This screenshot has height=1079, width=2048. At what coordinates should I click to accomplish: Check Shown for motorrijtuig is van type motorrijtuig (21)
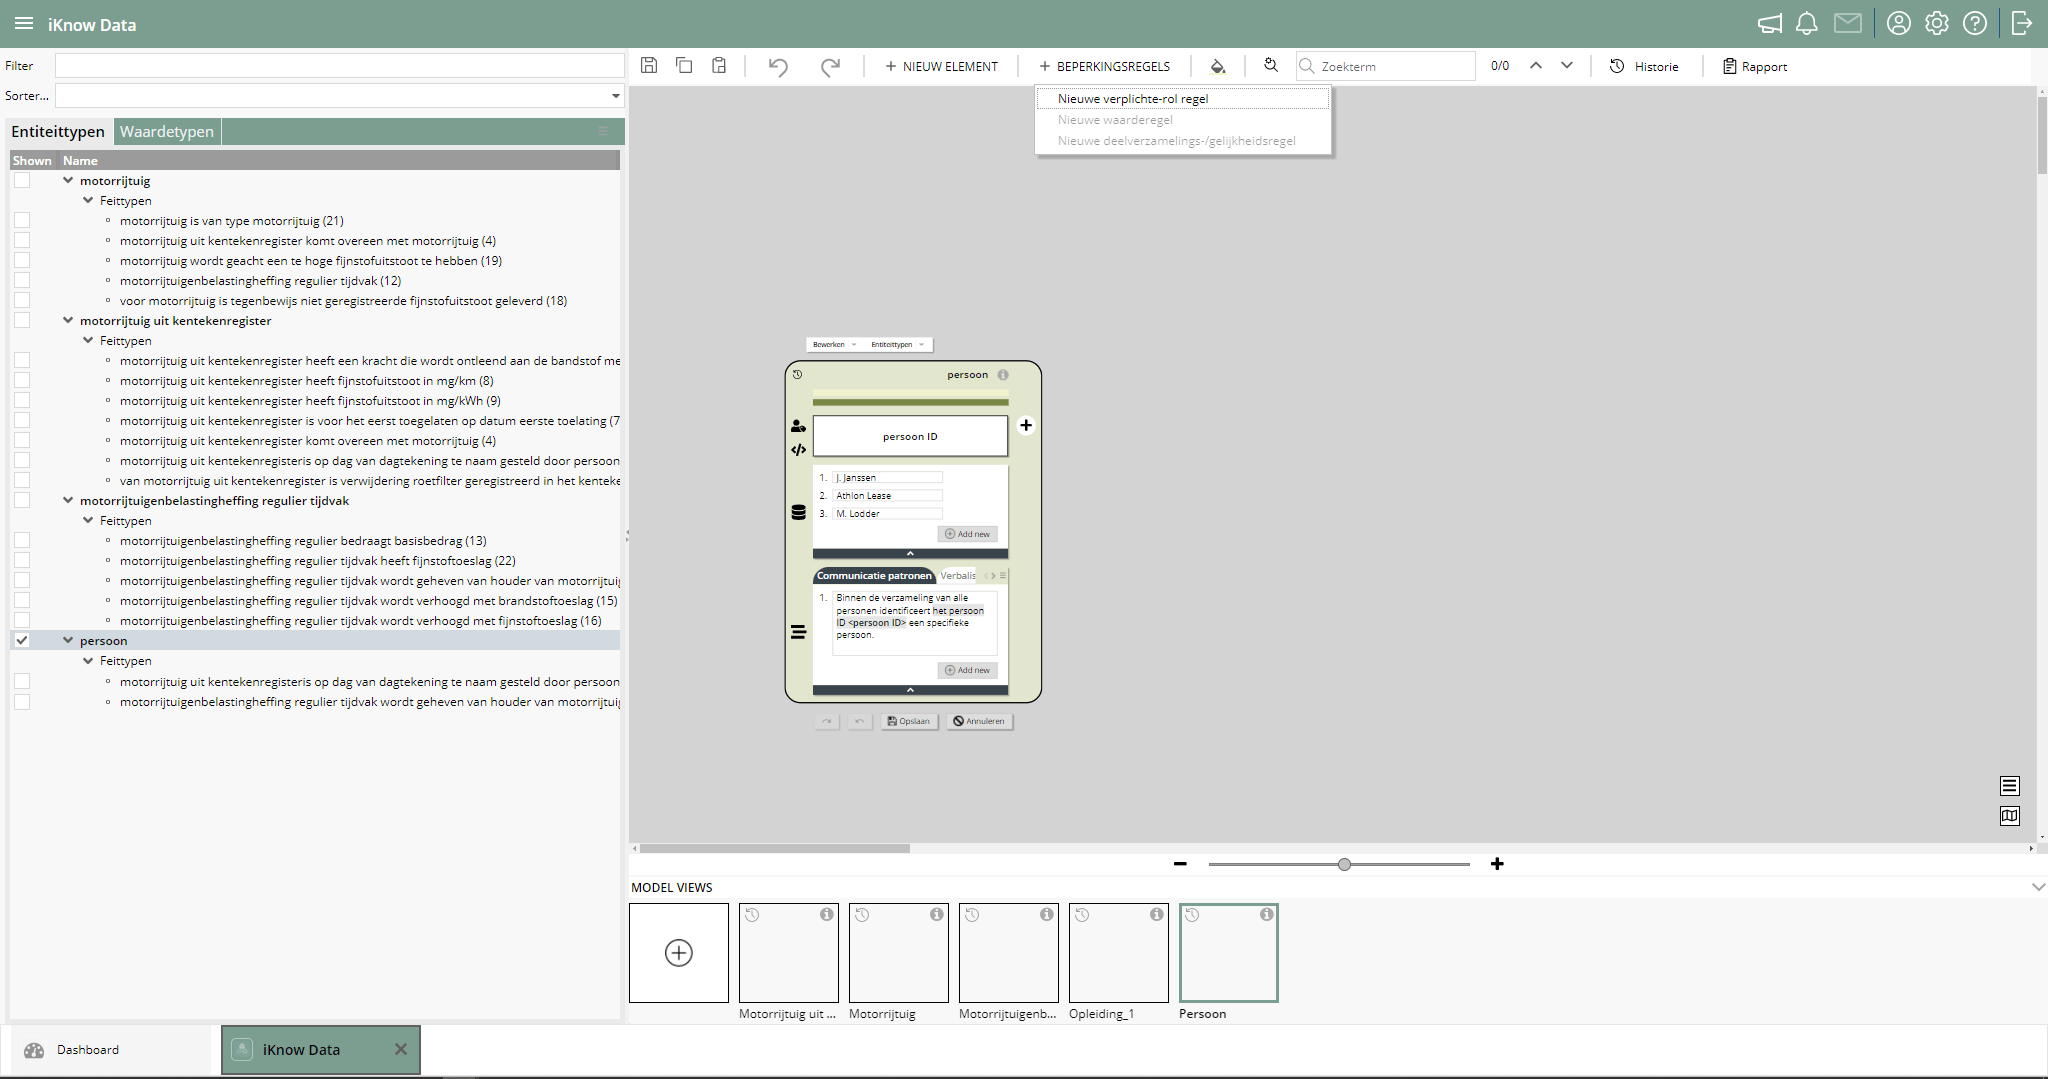22,220
